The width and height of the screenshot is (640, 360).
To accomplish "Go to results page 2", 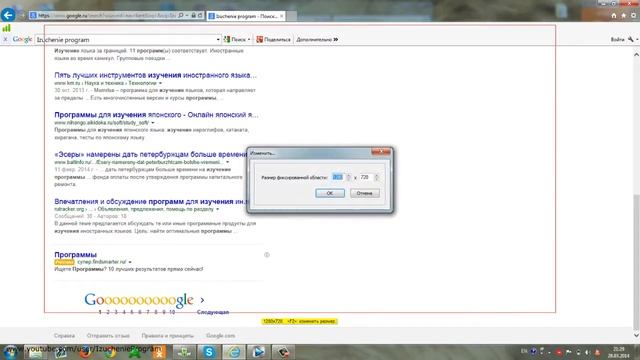I will [x=108, y=312].
